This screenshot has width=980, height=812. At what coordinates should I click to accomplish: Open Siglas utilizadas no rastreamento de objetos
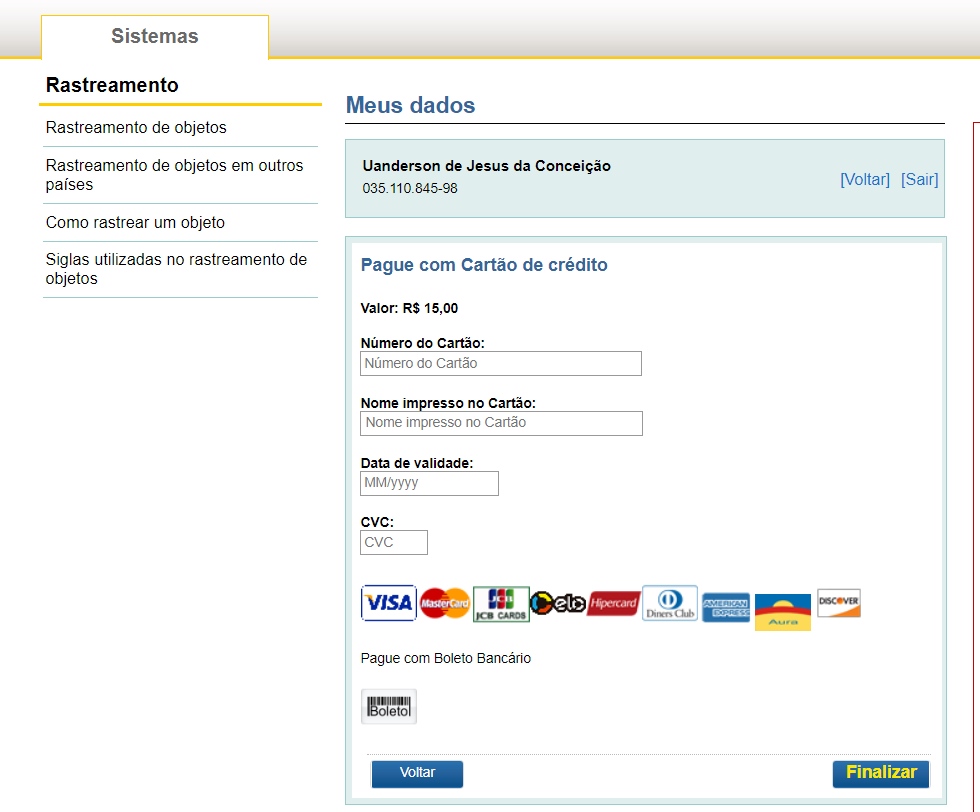pyautogui.click(x=176, y=269)
